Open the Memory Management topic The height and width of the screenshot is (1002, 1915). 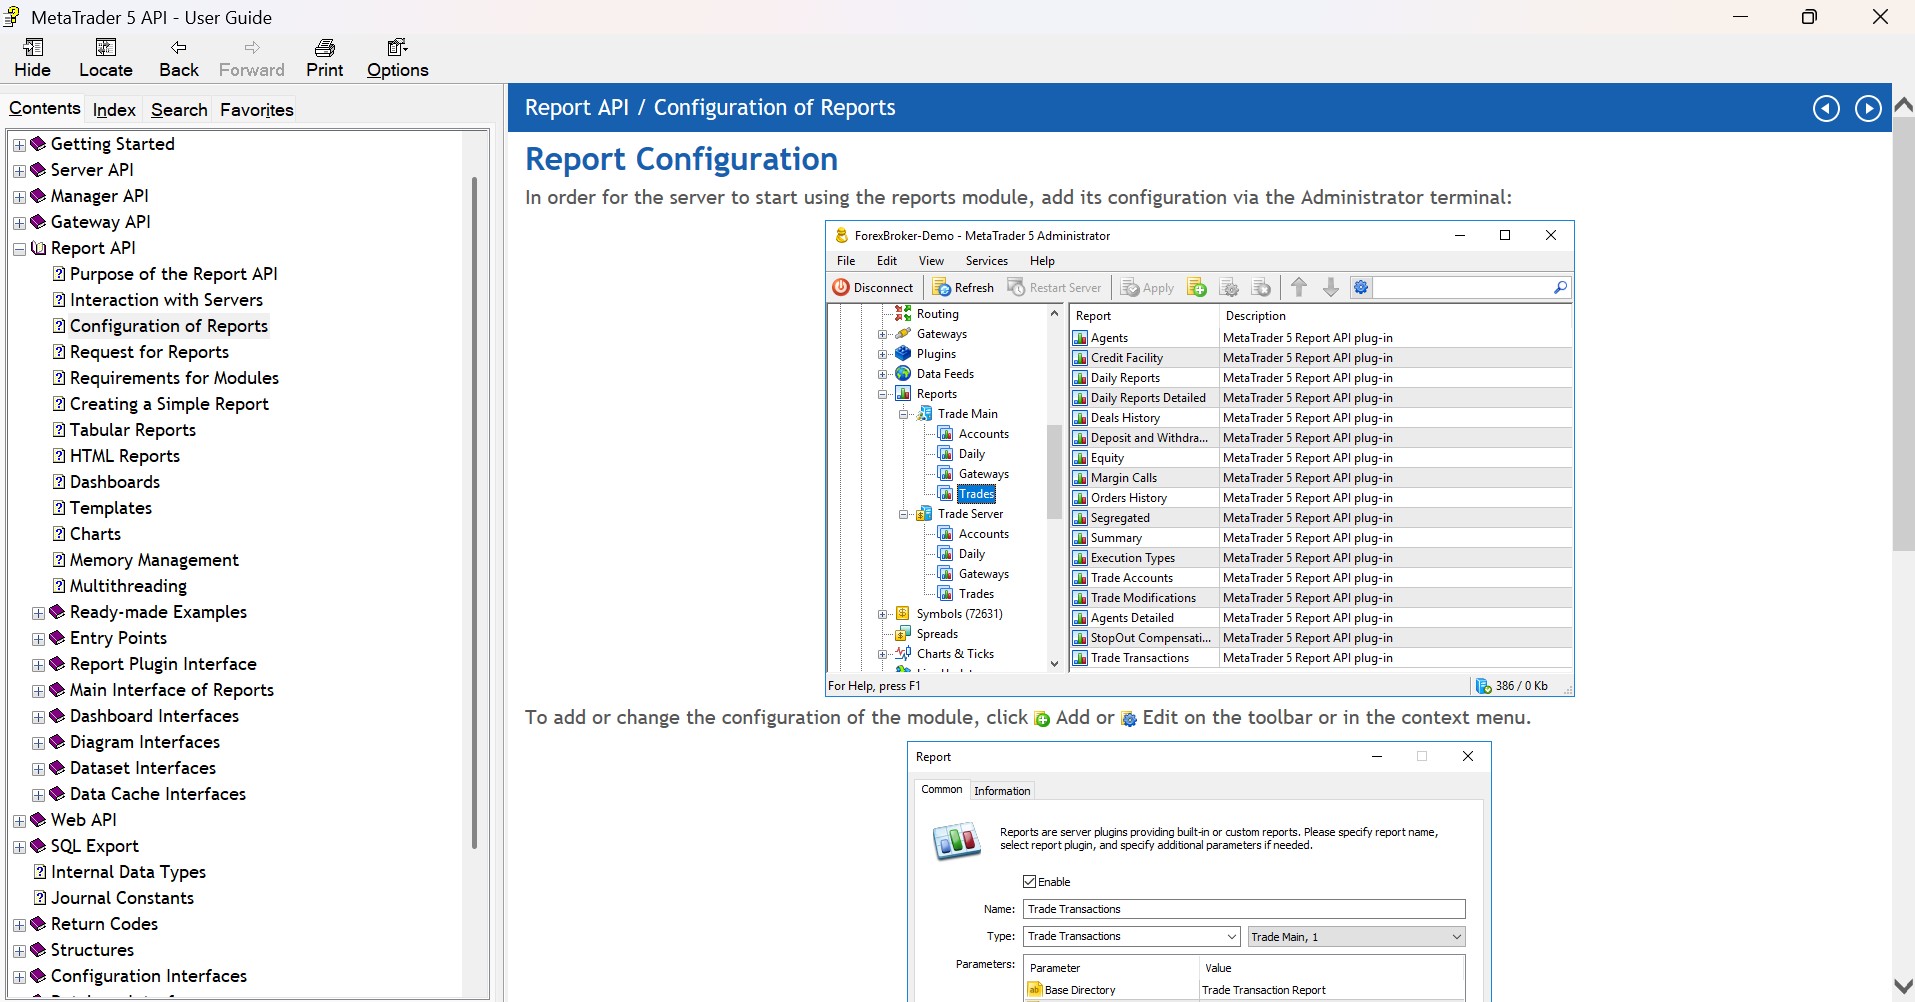[x=154, y=560]
